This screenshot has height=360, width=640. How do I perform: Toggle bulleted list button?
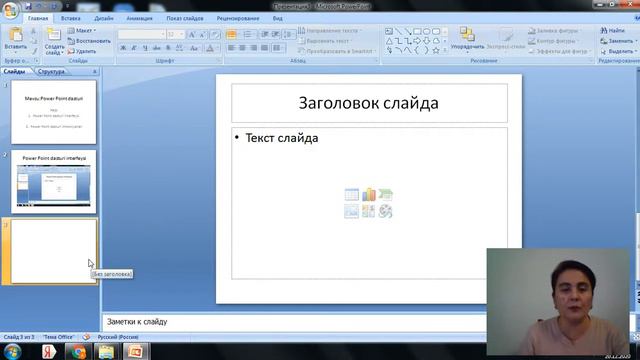click(x=231, y=35)
